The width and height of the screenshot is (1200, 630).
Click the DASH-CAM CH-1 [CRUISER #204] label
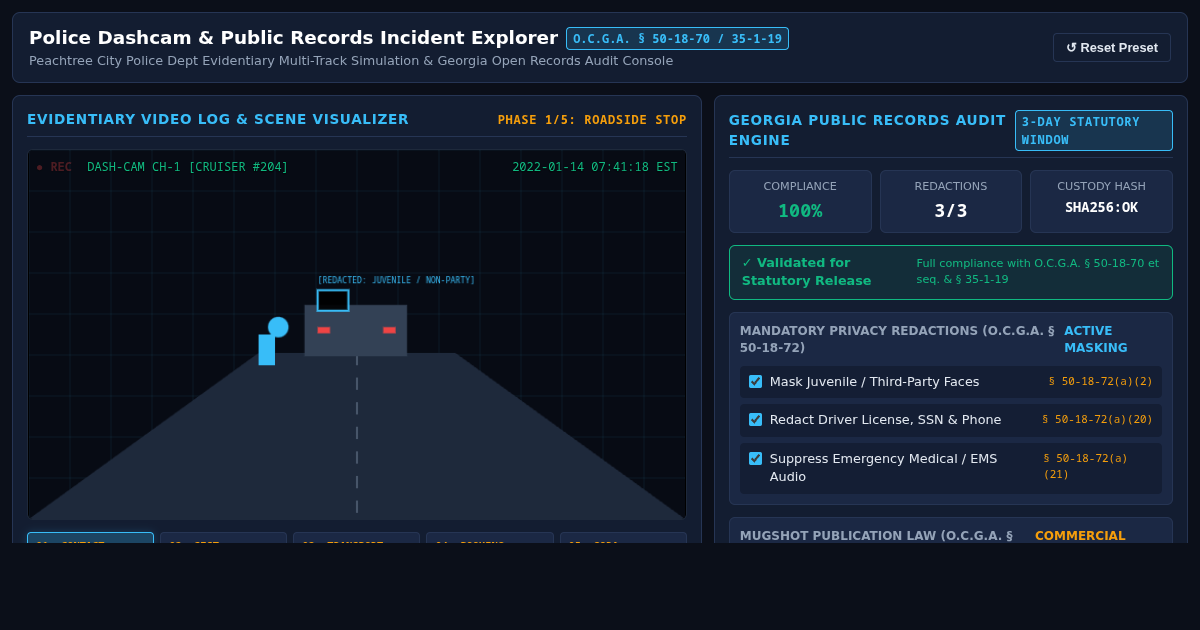187,167
